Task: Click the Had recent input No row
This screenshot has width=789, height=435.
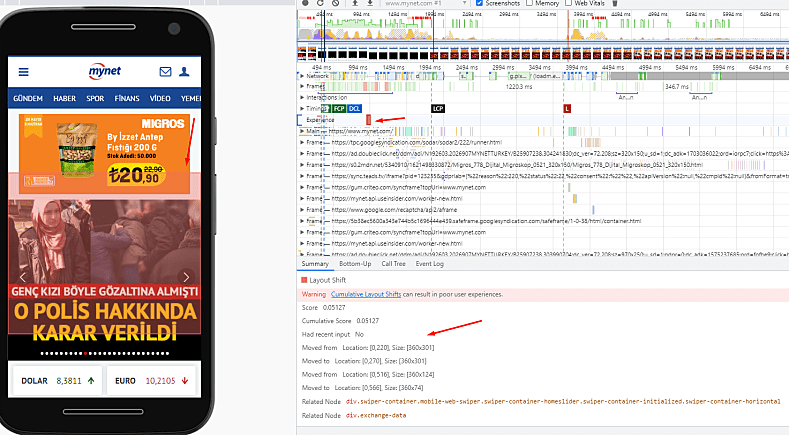Action: [333, 334]
